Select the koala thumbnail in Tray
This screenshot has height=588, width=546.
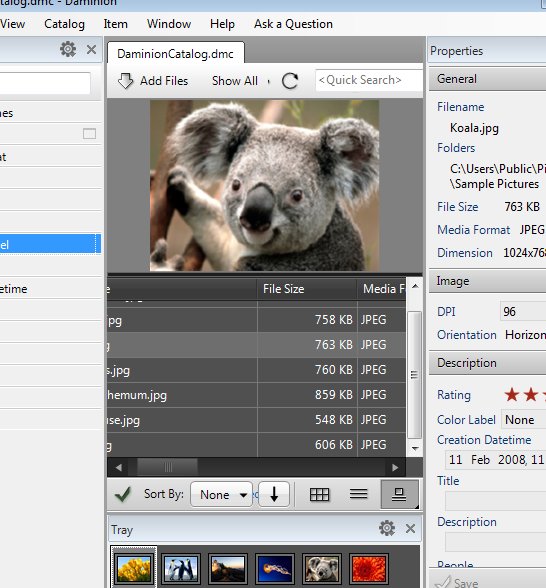coord(322,568)
